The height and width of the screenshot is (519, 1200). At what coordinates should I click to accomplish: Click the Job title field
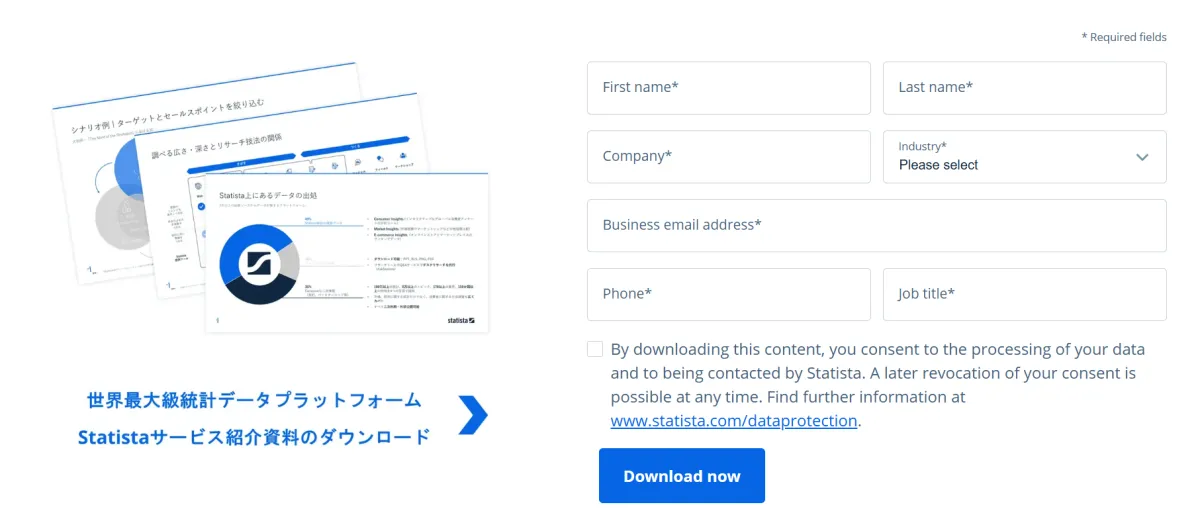[x=1024, y=294]
